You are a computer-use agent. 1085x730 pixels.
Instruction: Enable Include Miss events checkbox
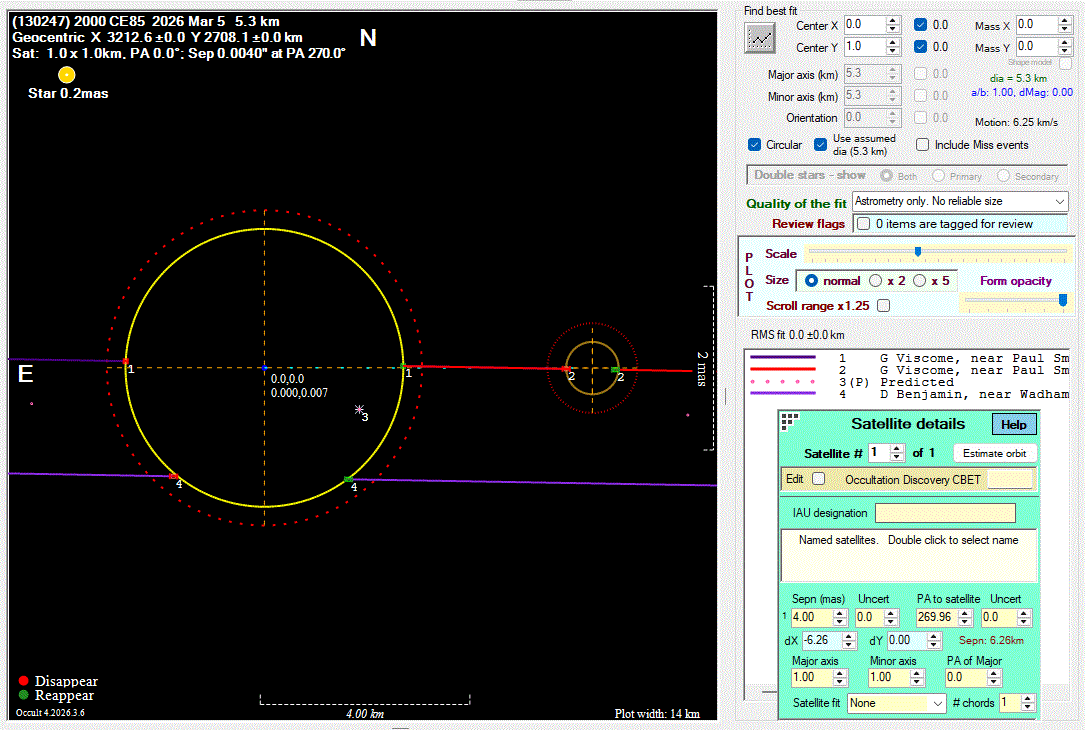click(x=922, y=145)
